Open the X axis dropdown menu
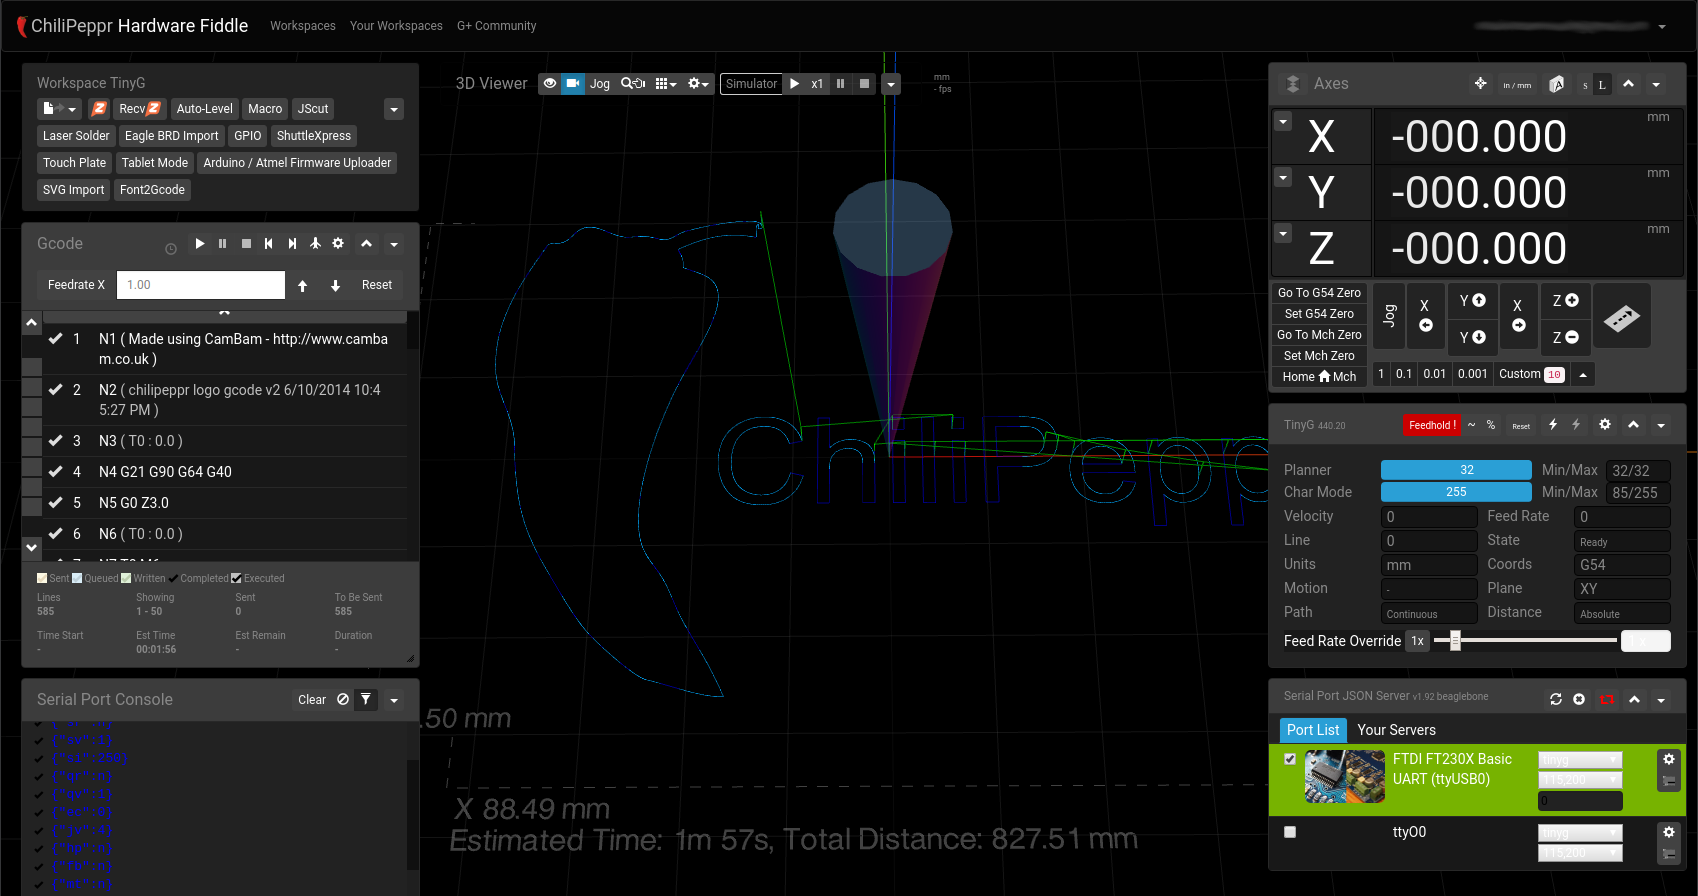 [1283, 121]
